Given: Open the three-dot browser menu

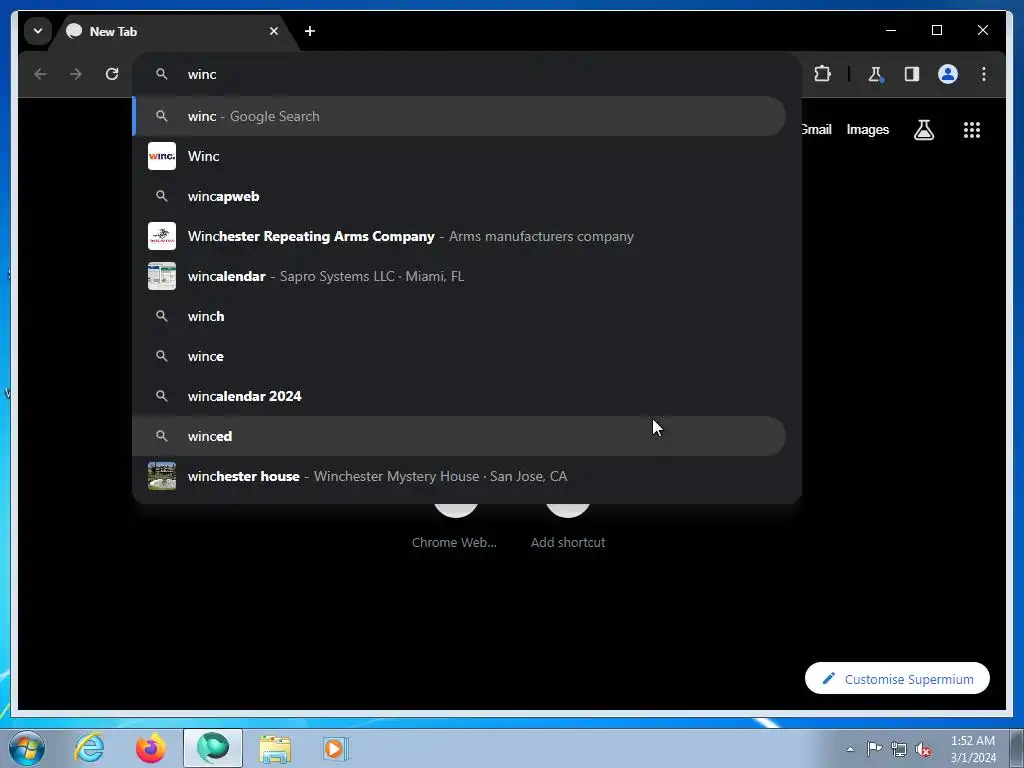Looking at the screenshot, I should point(984,74).
